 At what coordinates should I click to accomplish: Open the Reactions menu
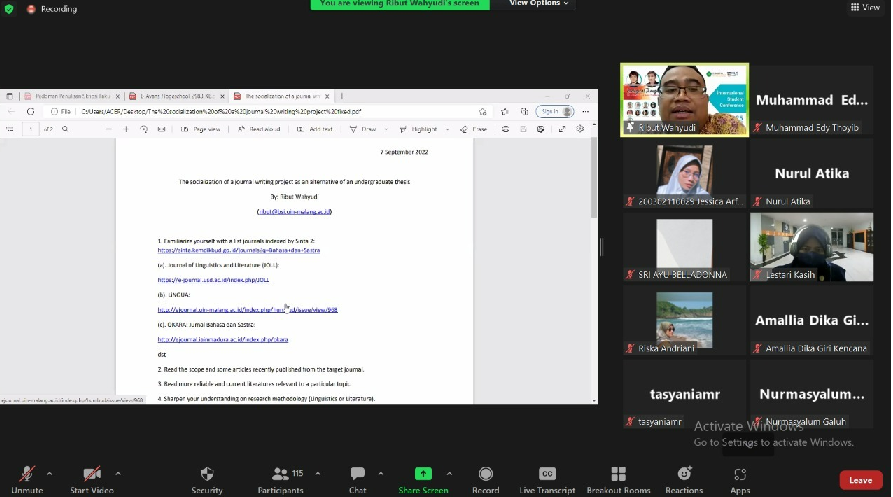[684, 480]
